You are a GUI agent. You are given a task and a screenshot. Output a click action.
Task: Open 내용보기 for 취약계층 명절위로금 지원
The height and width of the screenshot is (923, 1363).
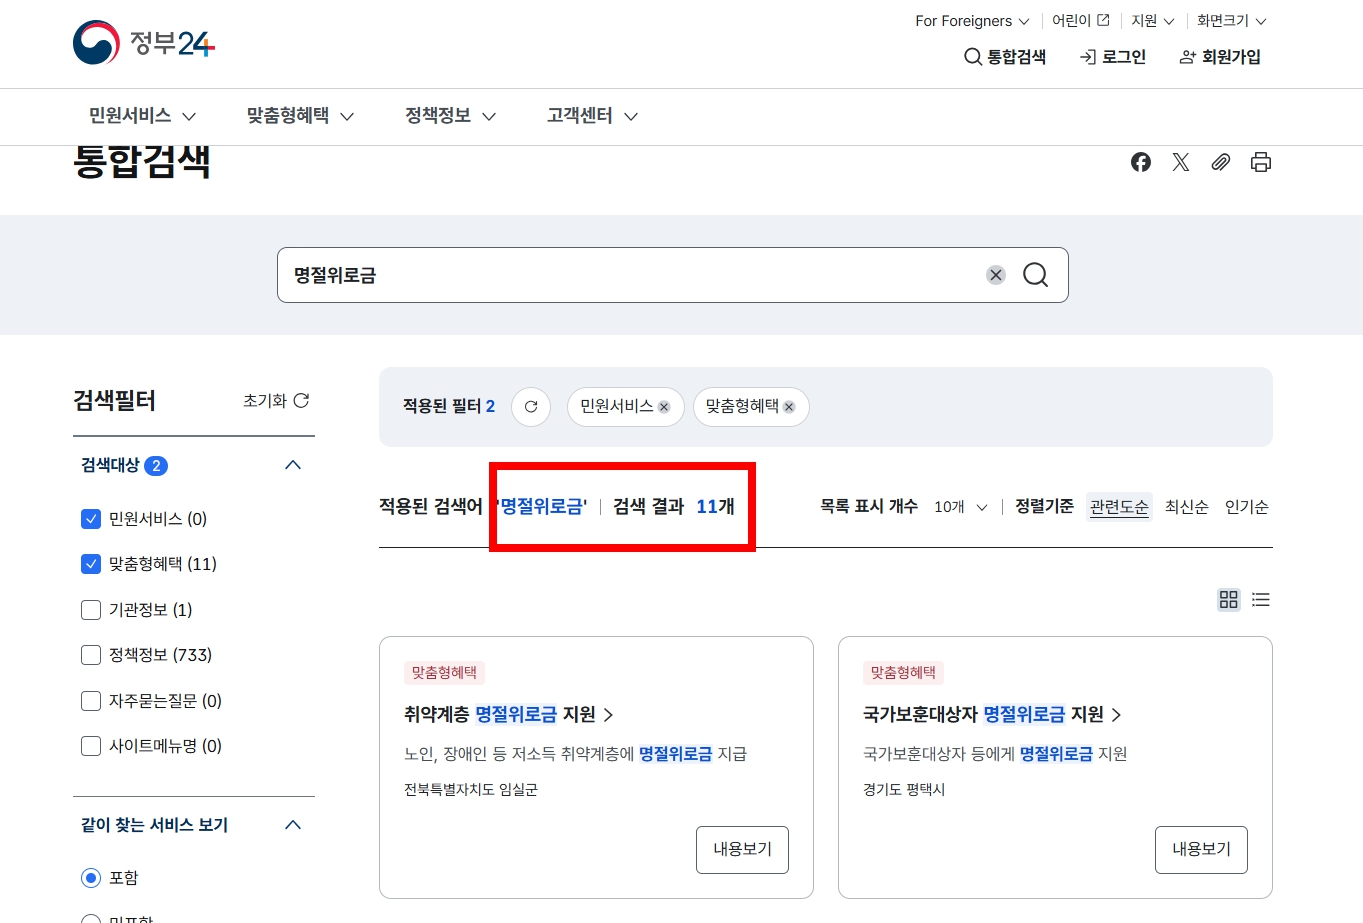click(742, 849)
